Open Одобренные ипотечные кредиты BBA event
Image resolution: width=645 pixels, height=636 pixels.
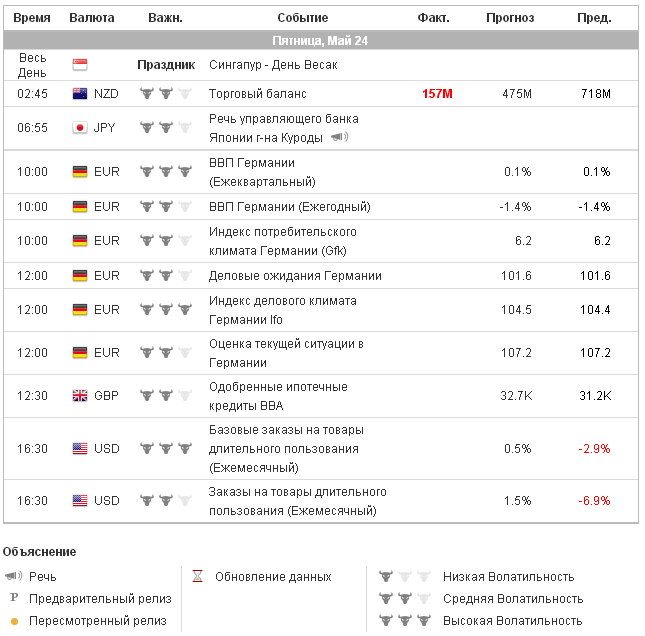tap(278, 395)
